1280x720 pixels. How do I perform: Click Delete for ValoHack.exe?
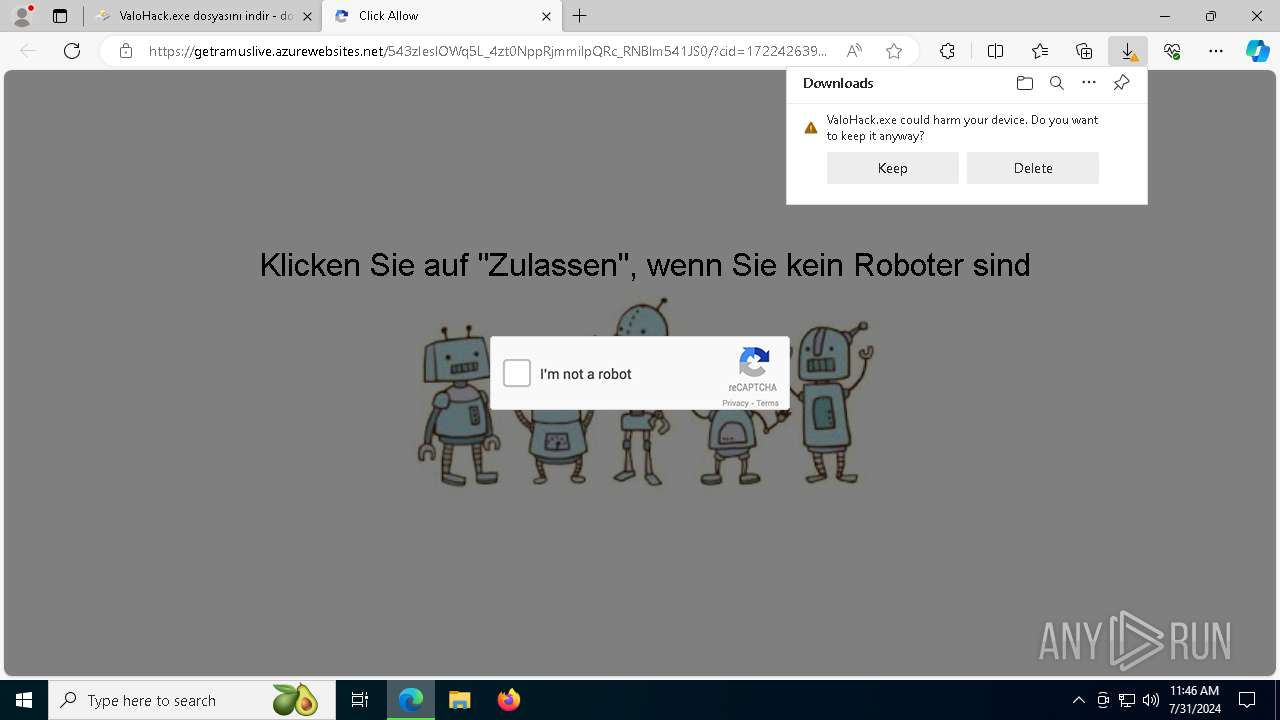click(x=1033, y=168)
